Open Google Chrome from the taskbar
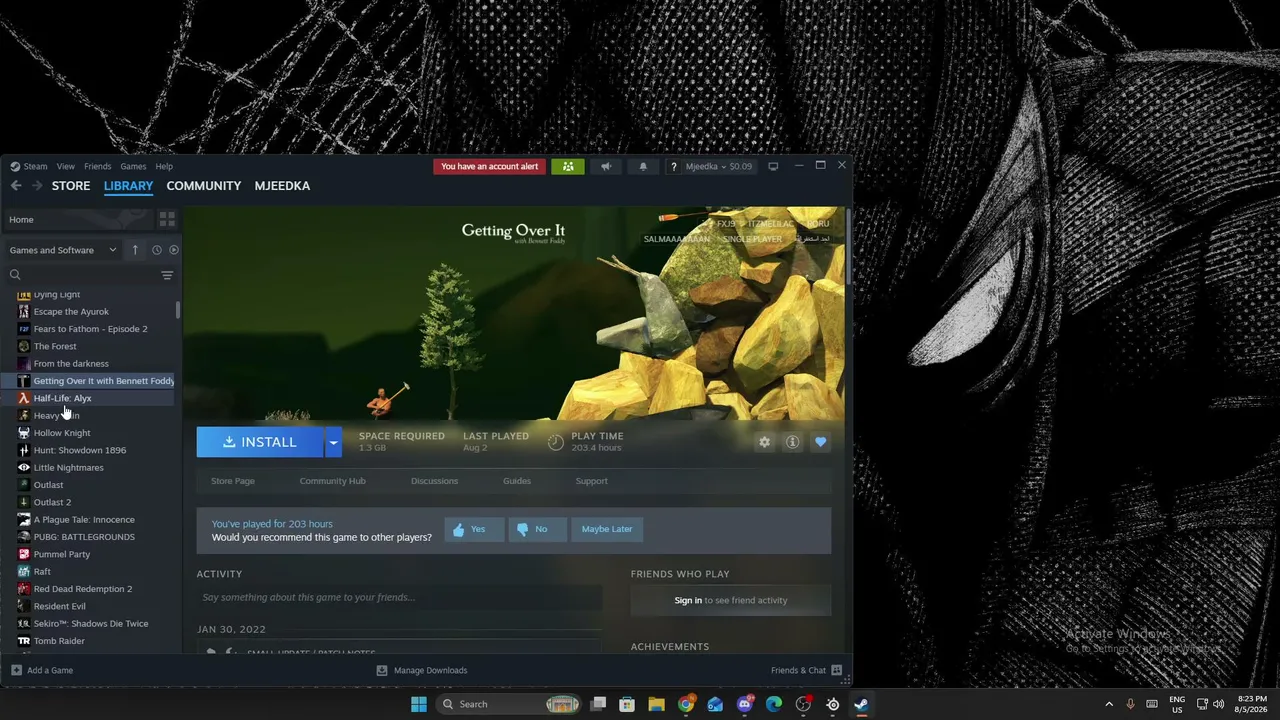 [x=686, y=704]
